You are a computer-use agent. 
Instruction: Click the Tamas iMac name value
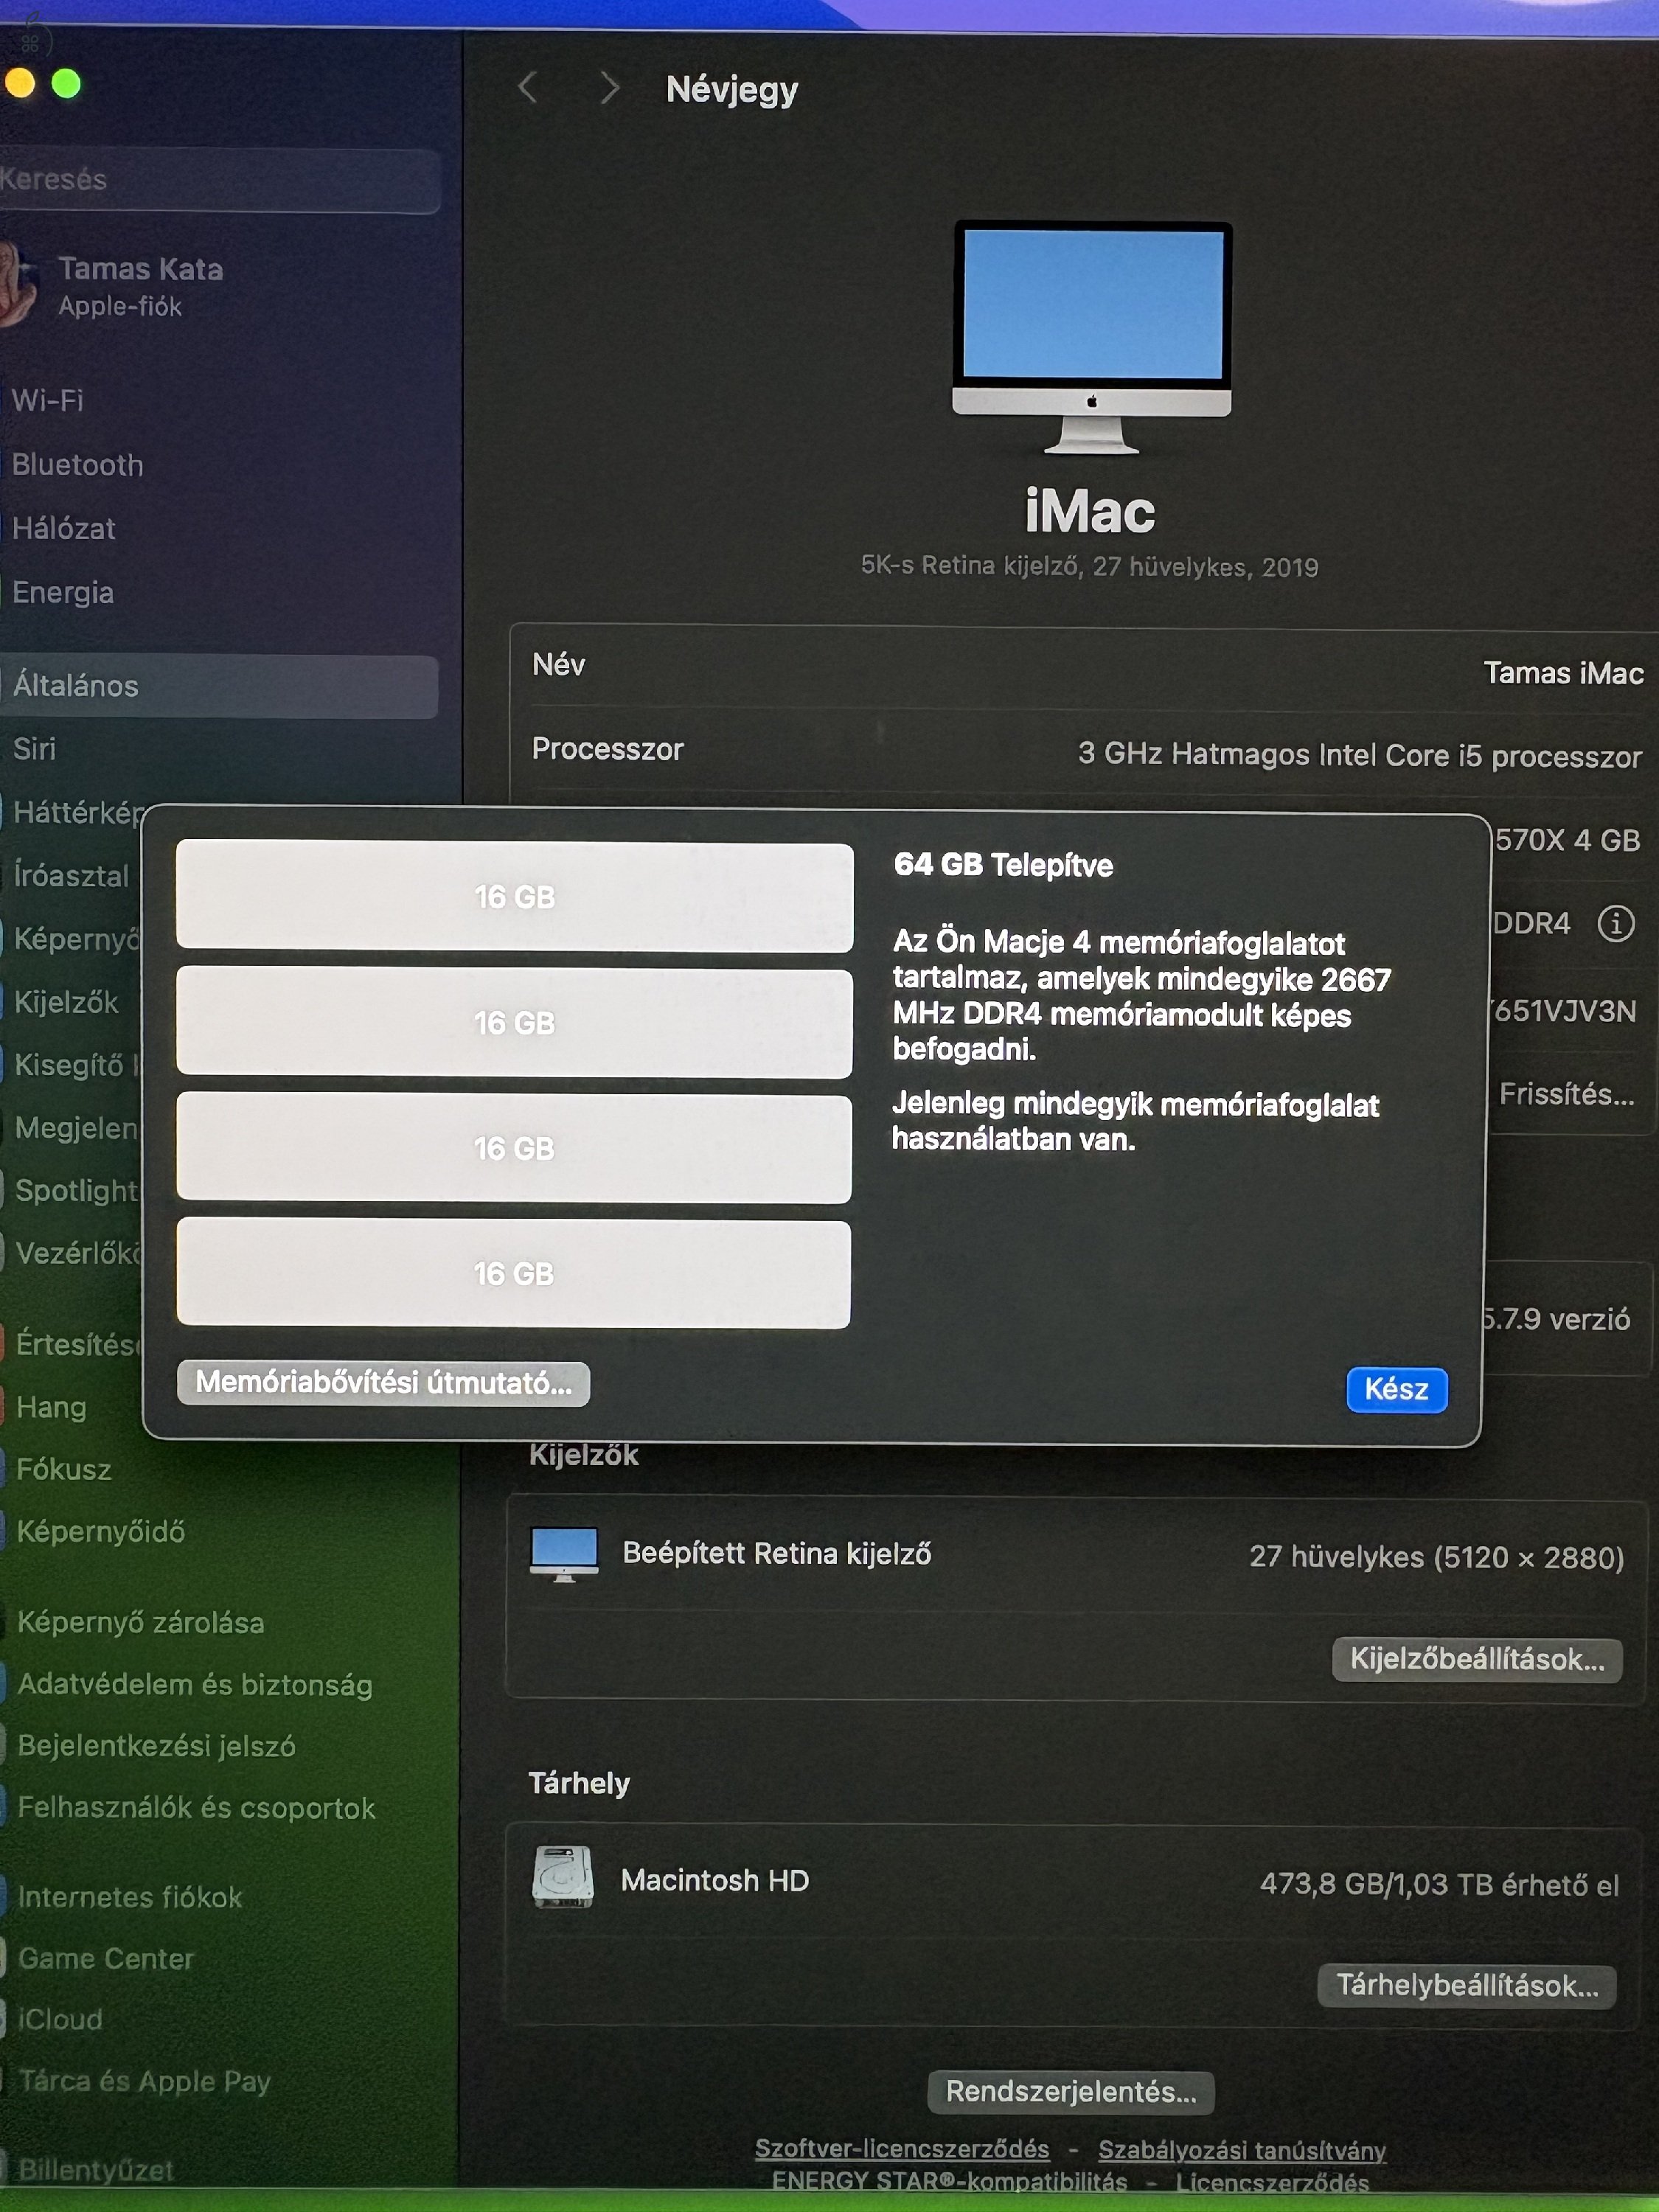[x=1563, y=673]
